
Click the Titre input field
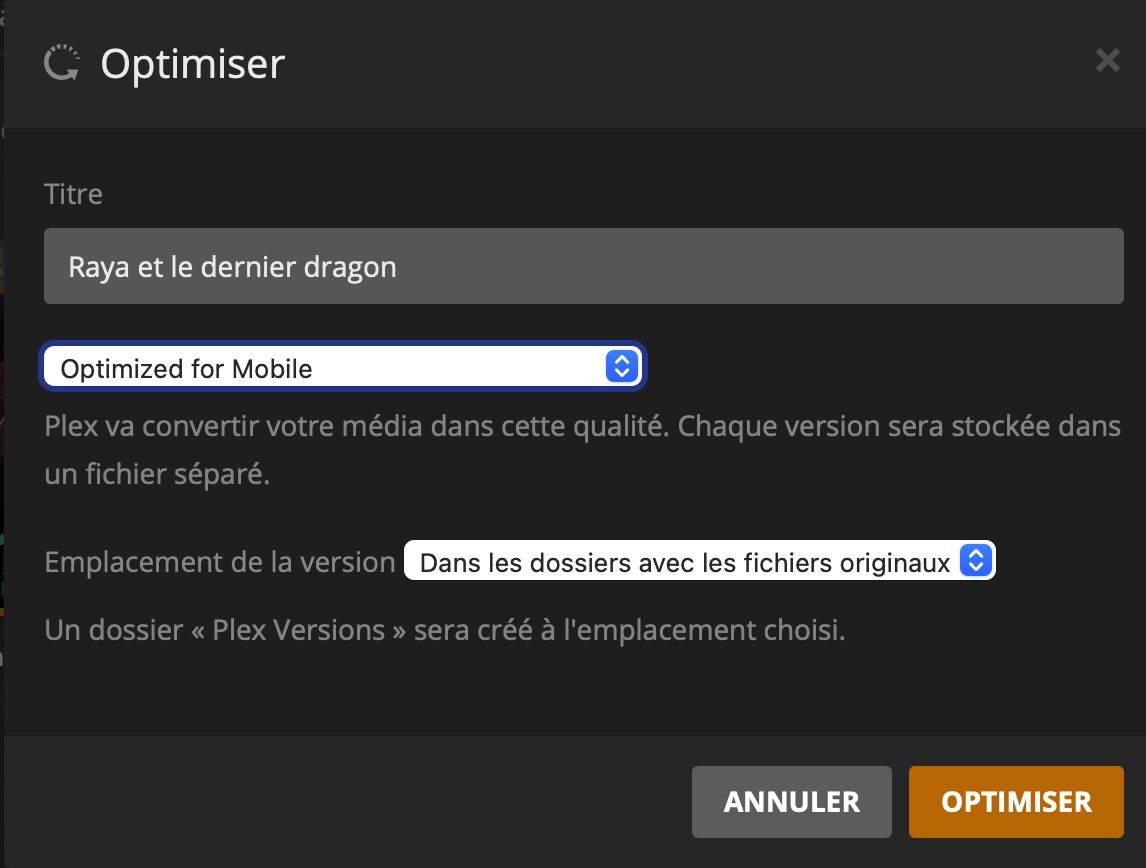(583, 266)
